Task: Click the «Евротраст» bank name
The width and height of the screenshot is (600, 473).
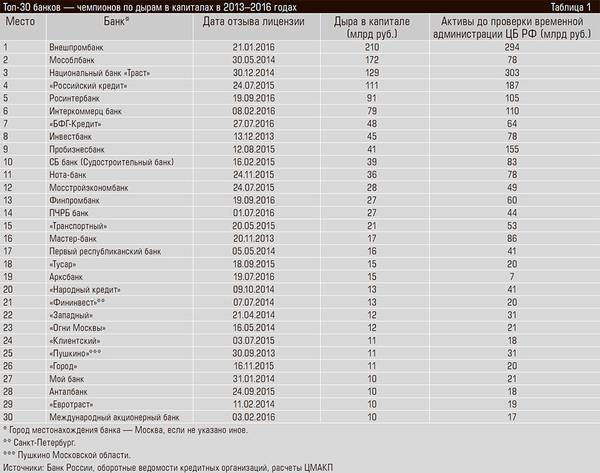Action: pos(71,404)
